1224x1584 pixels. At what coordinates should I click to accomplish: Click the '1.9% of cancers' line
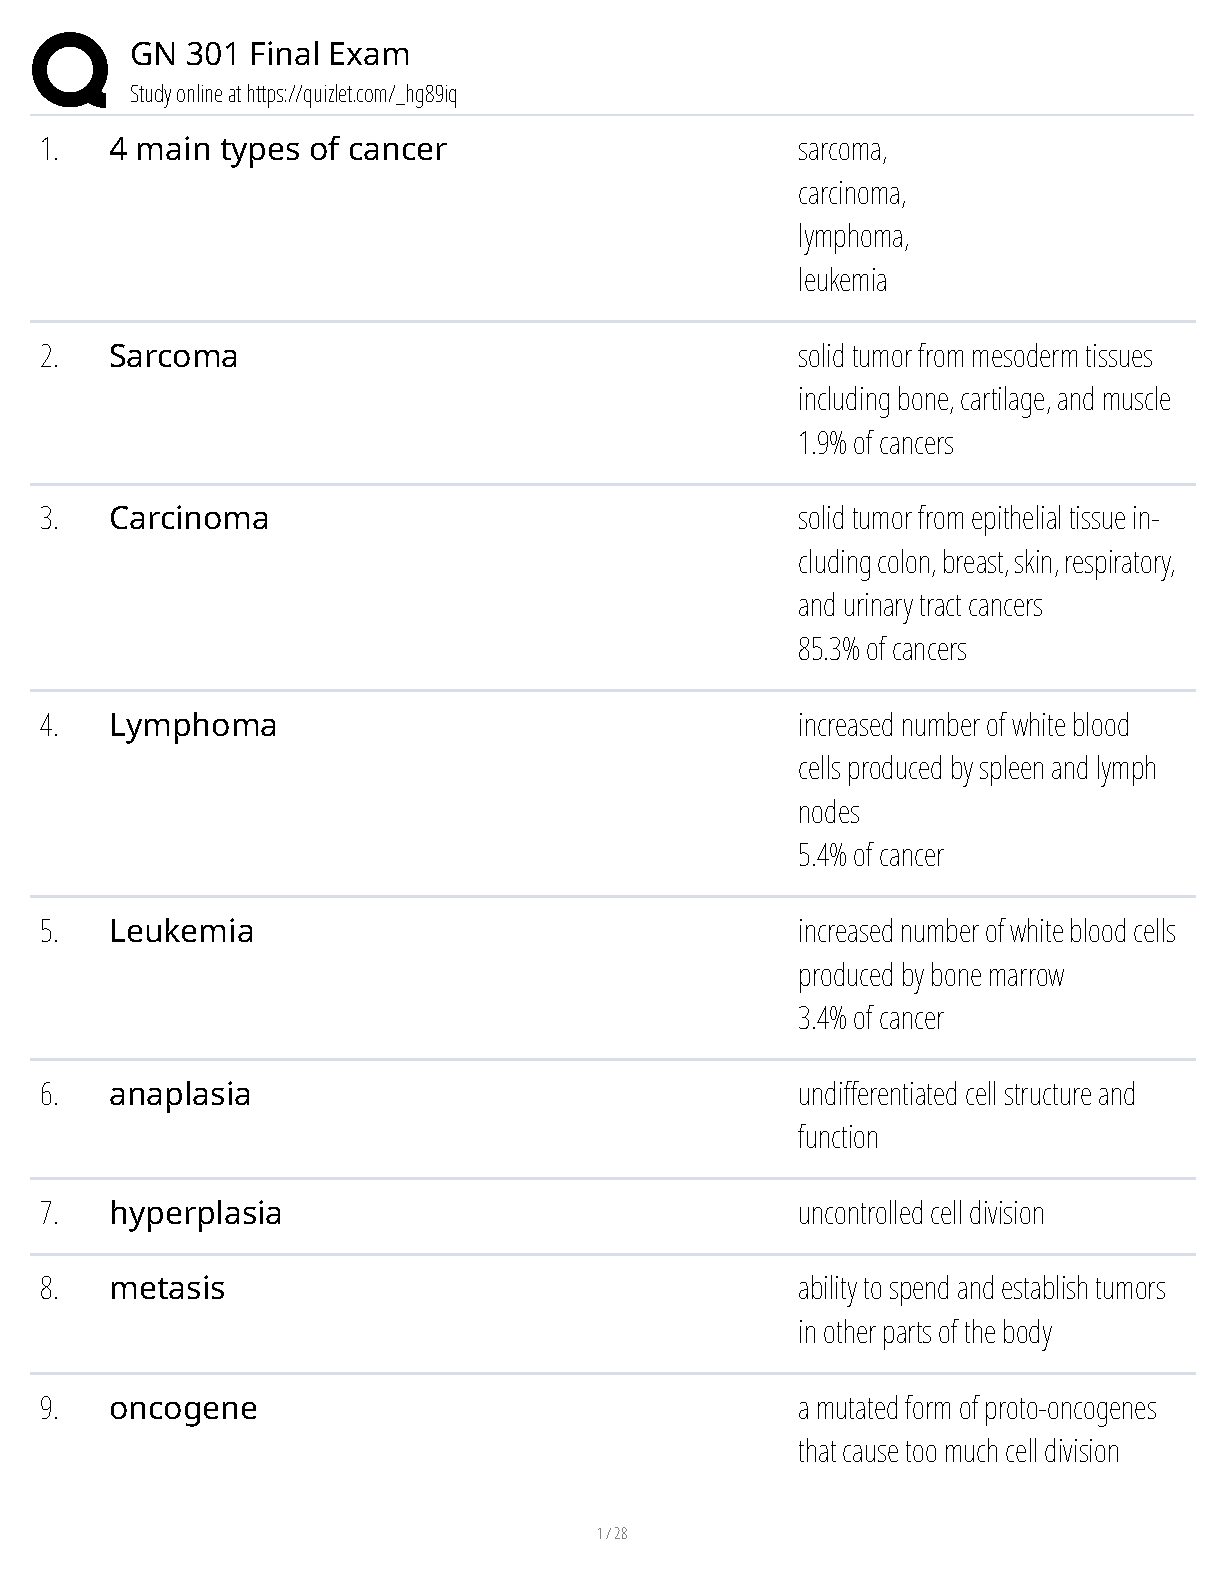point(875,443)
